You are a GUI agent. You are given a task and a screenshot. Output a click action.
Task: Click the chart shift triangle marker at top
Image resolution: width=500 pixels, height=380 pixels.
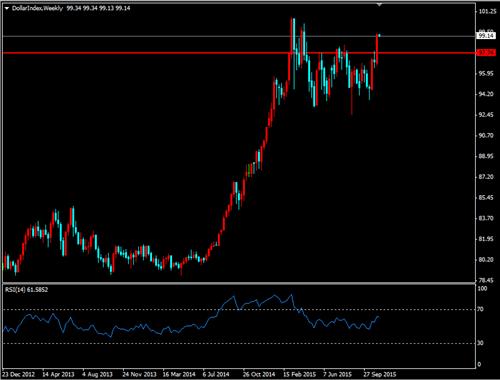click(x=379, y=5)
